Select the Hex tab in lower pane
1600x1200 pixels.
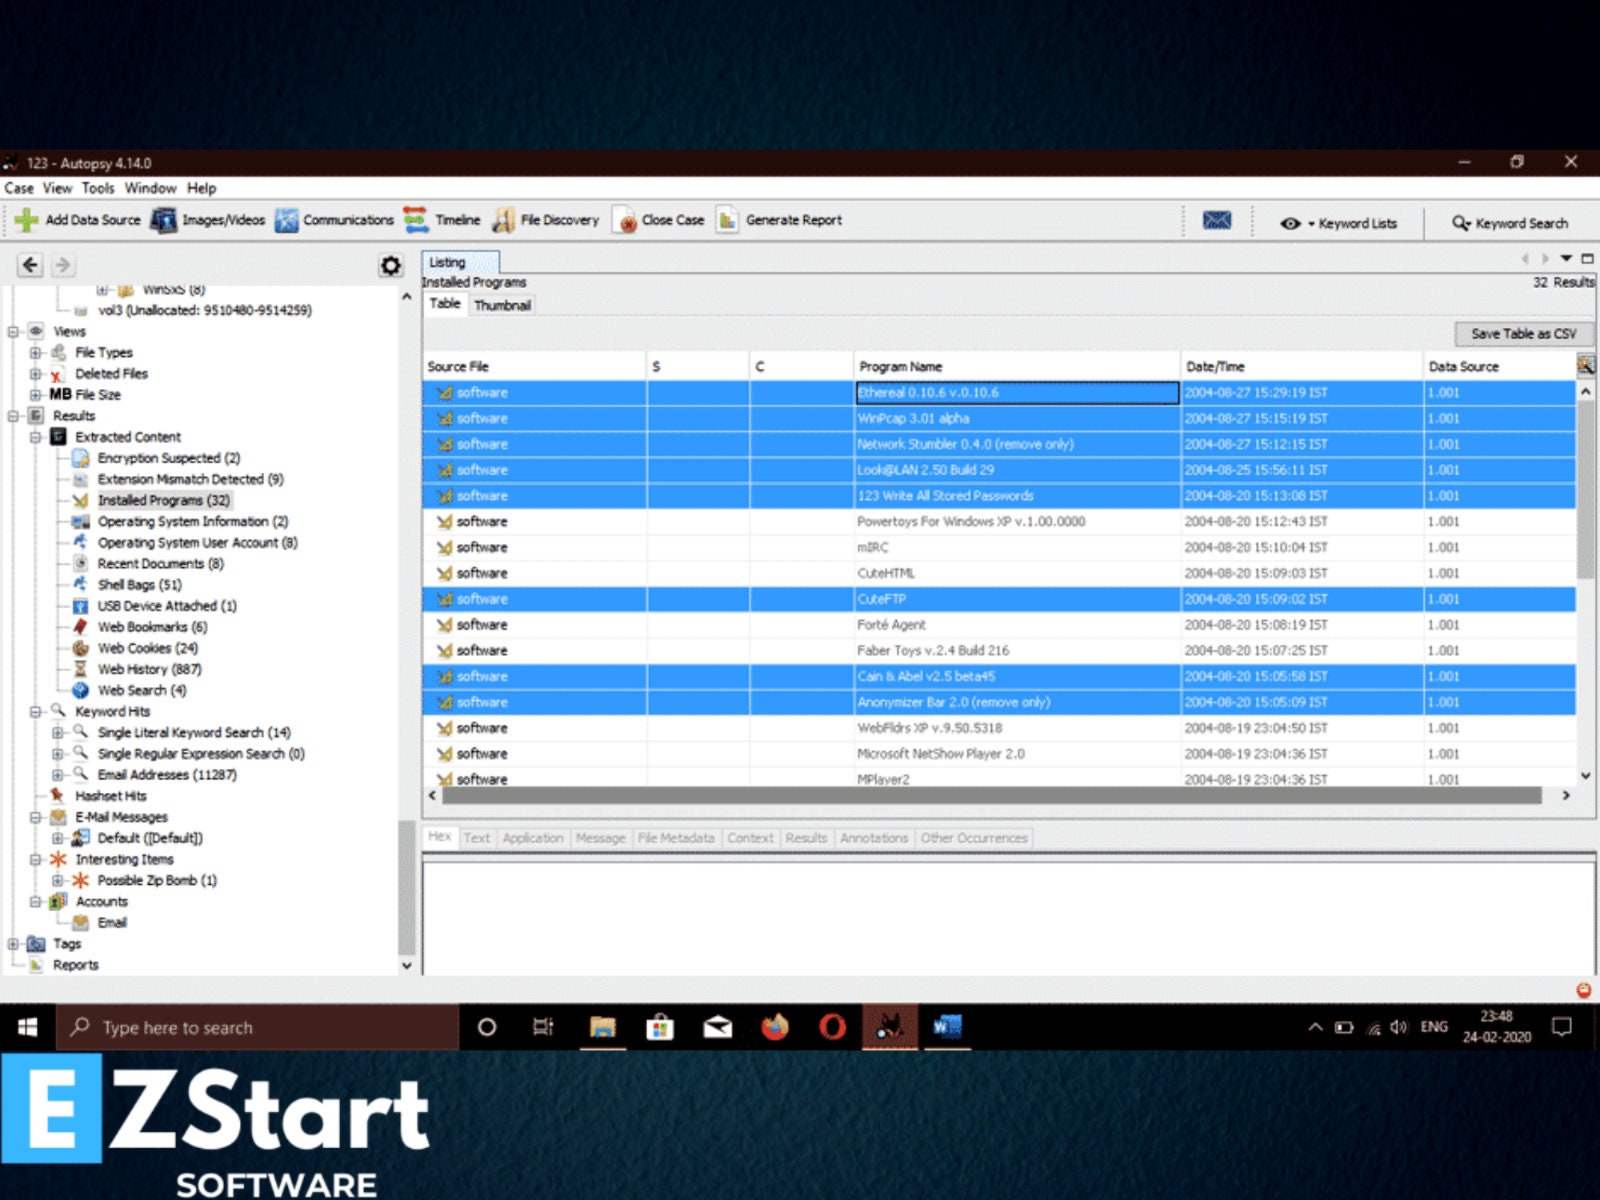[x=439, y=837]
